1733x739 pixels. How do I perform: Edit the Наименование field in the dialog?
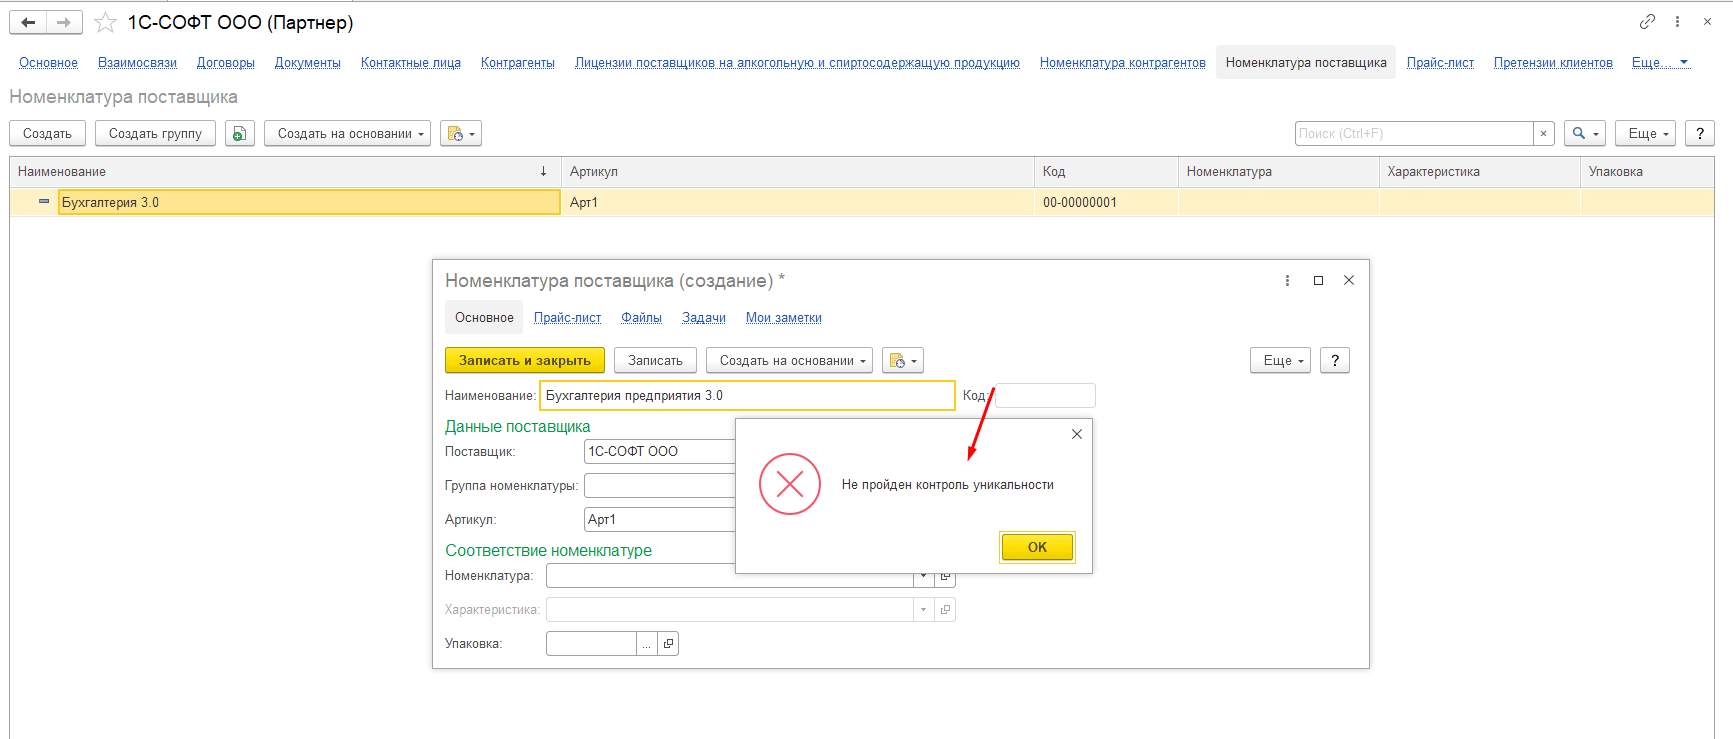[747, 396]
